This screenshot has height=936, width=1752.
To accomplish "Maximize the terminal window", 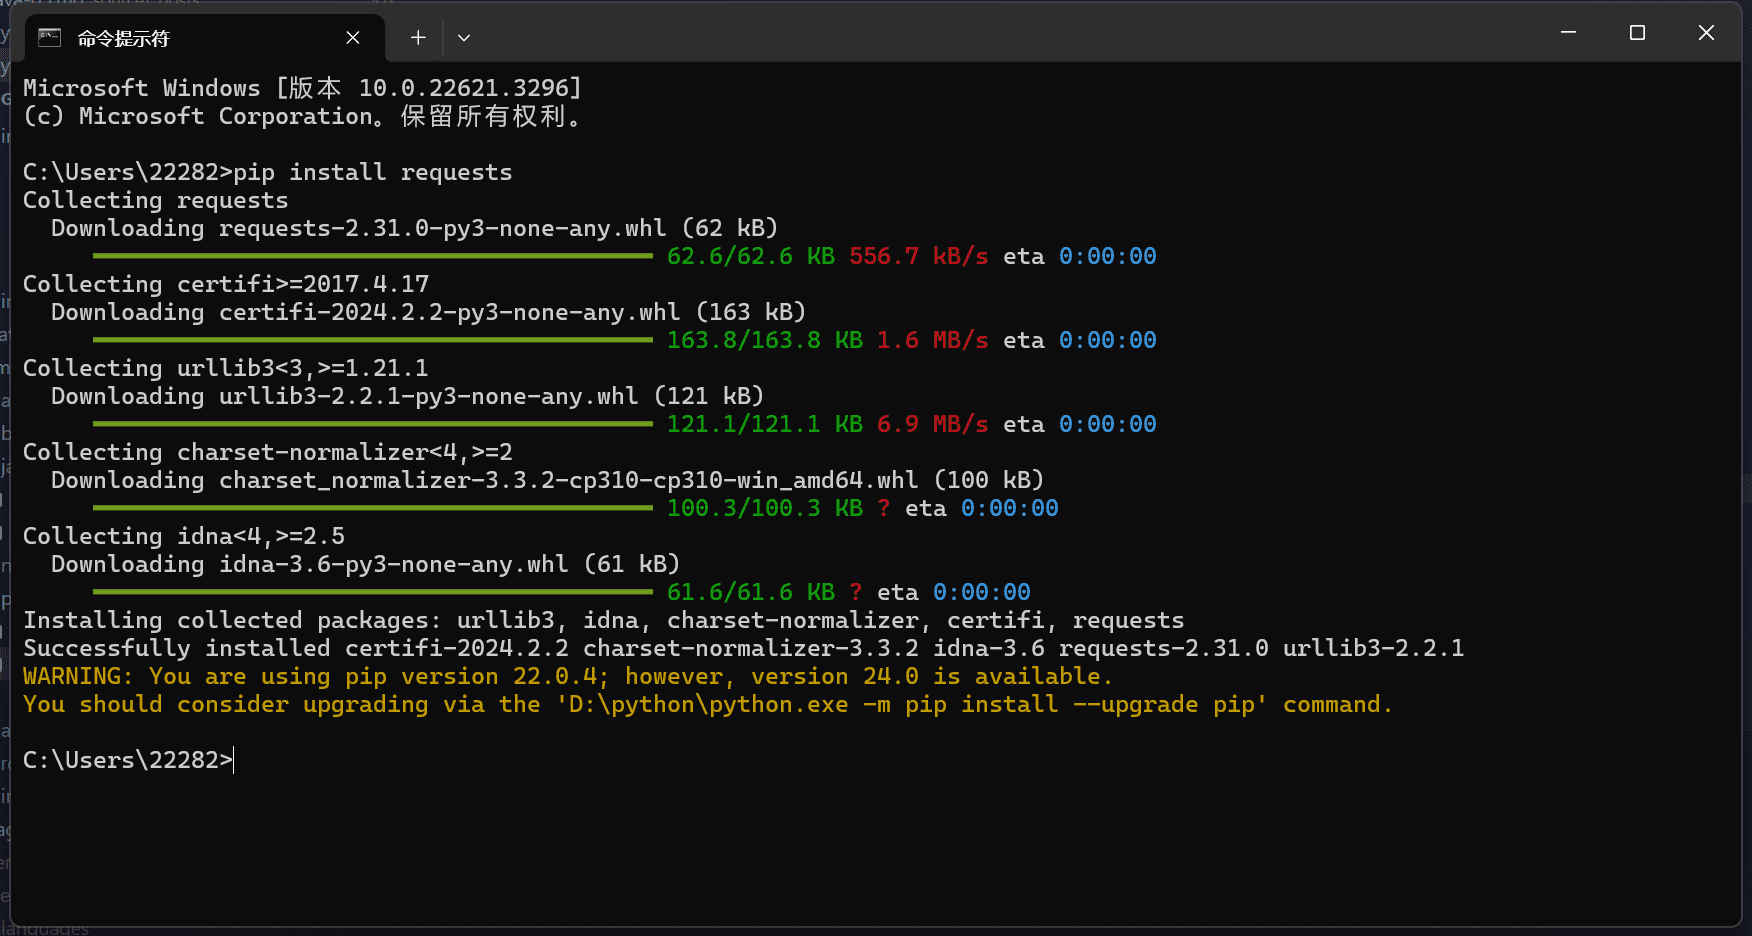I will pos(1637,33).
